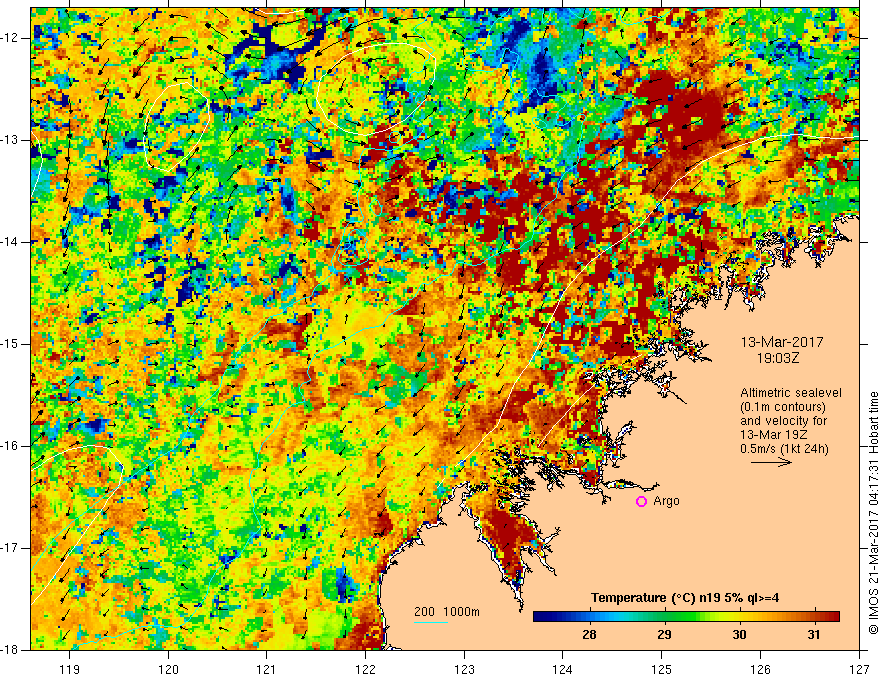
Task: Click the dark blue end of temperature colorbar
Action: 542,616
